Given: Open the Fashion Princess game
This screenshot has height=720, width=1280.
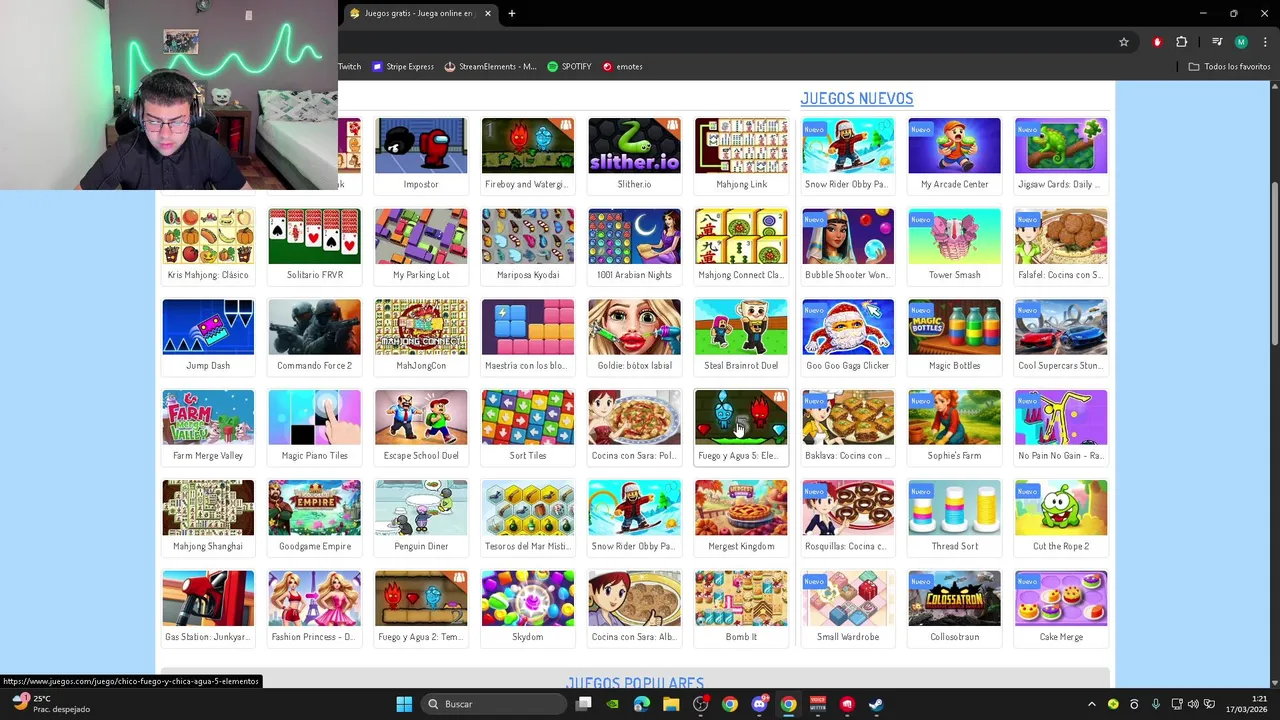Looking at the screenshot, I should (x=314, y=608).
